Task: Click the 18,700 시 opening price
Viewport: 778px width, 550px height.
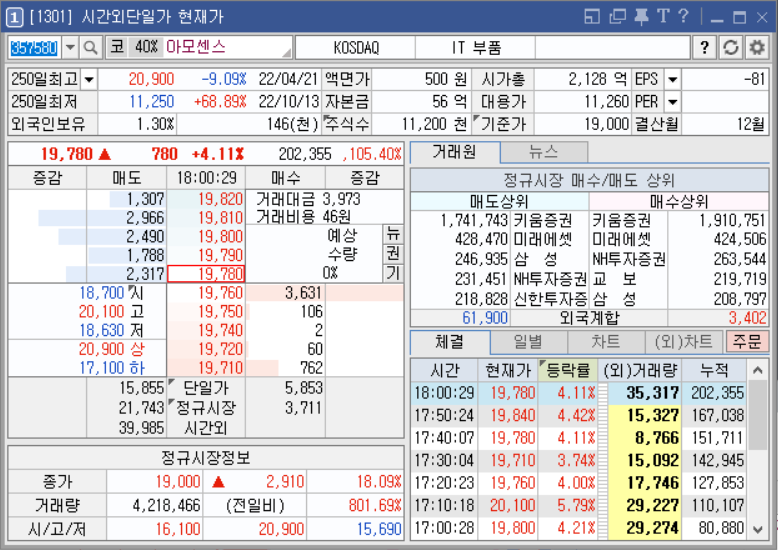Action: (112, 293)
